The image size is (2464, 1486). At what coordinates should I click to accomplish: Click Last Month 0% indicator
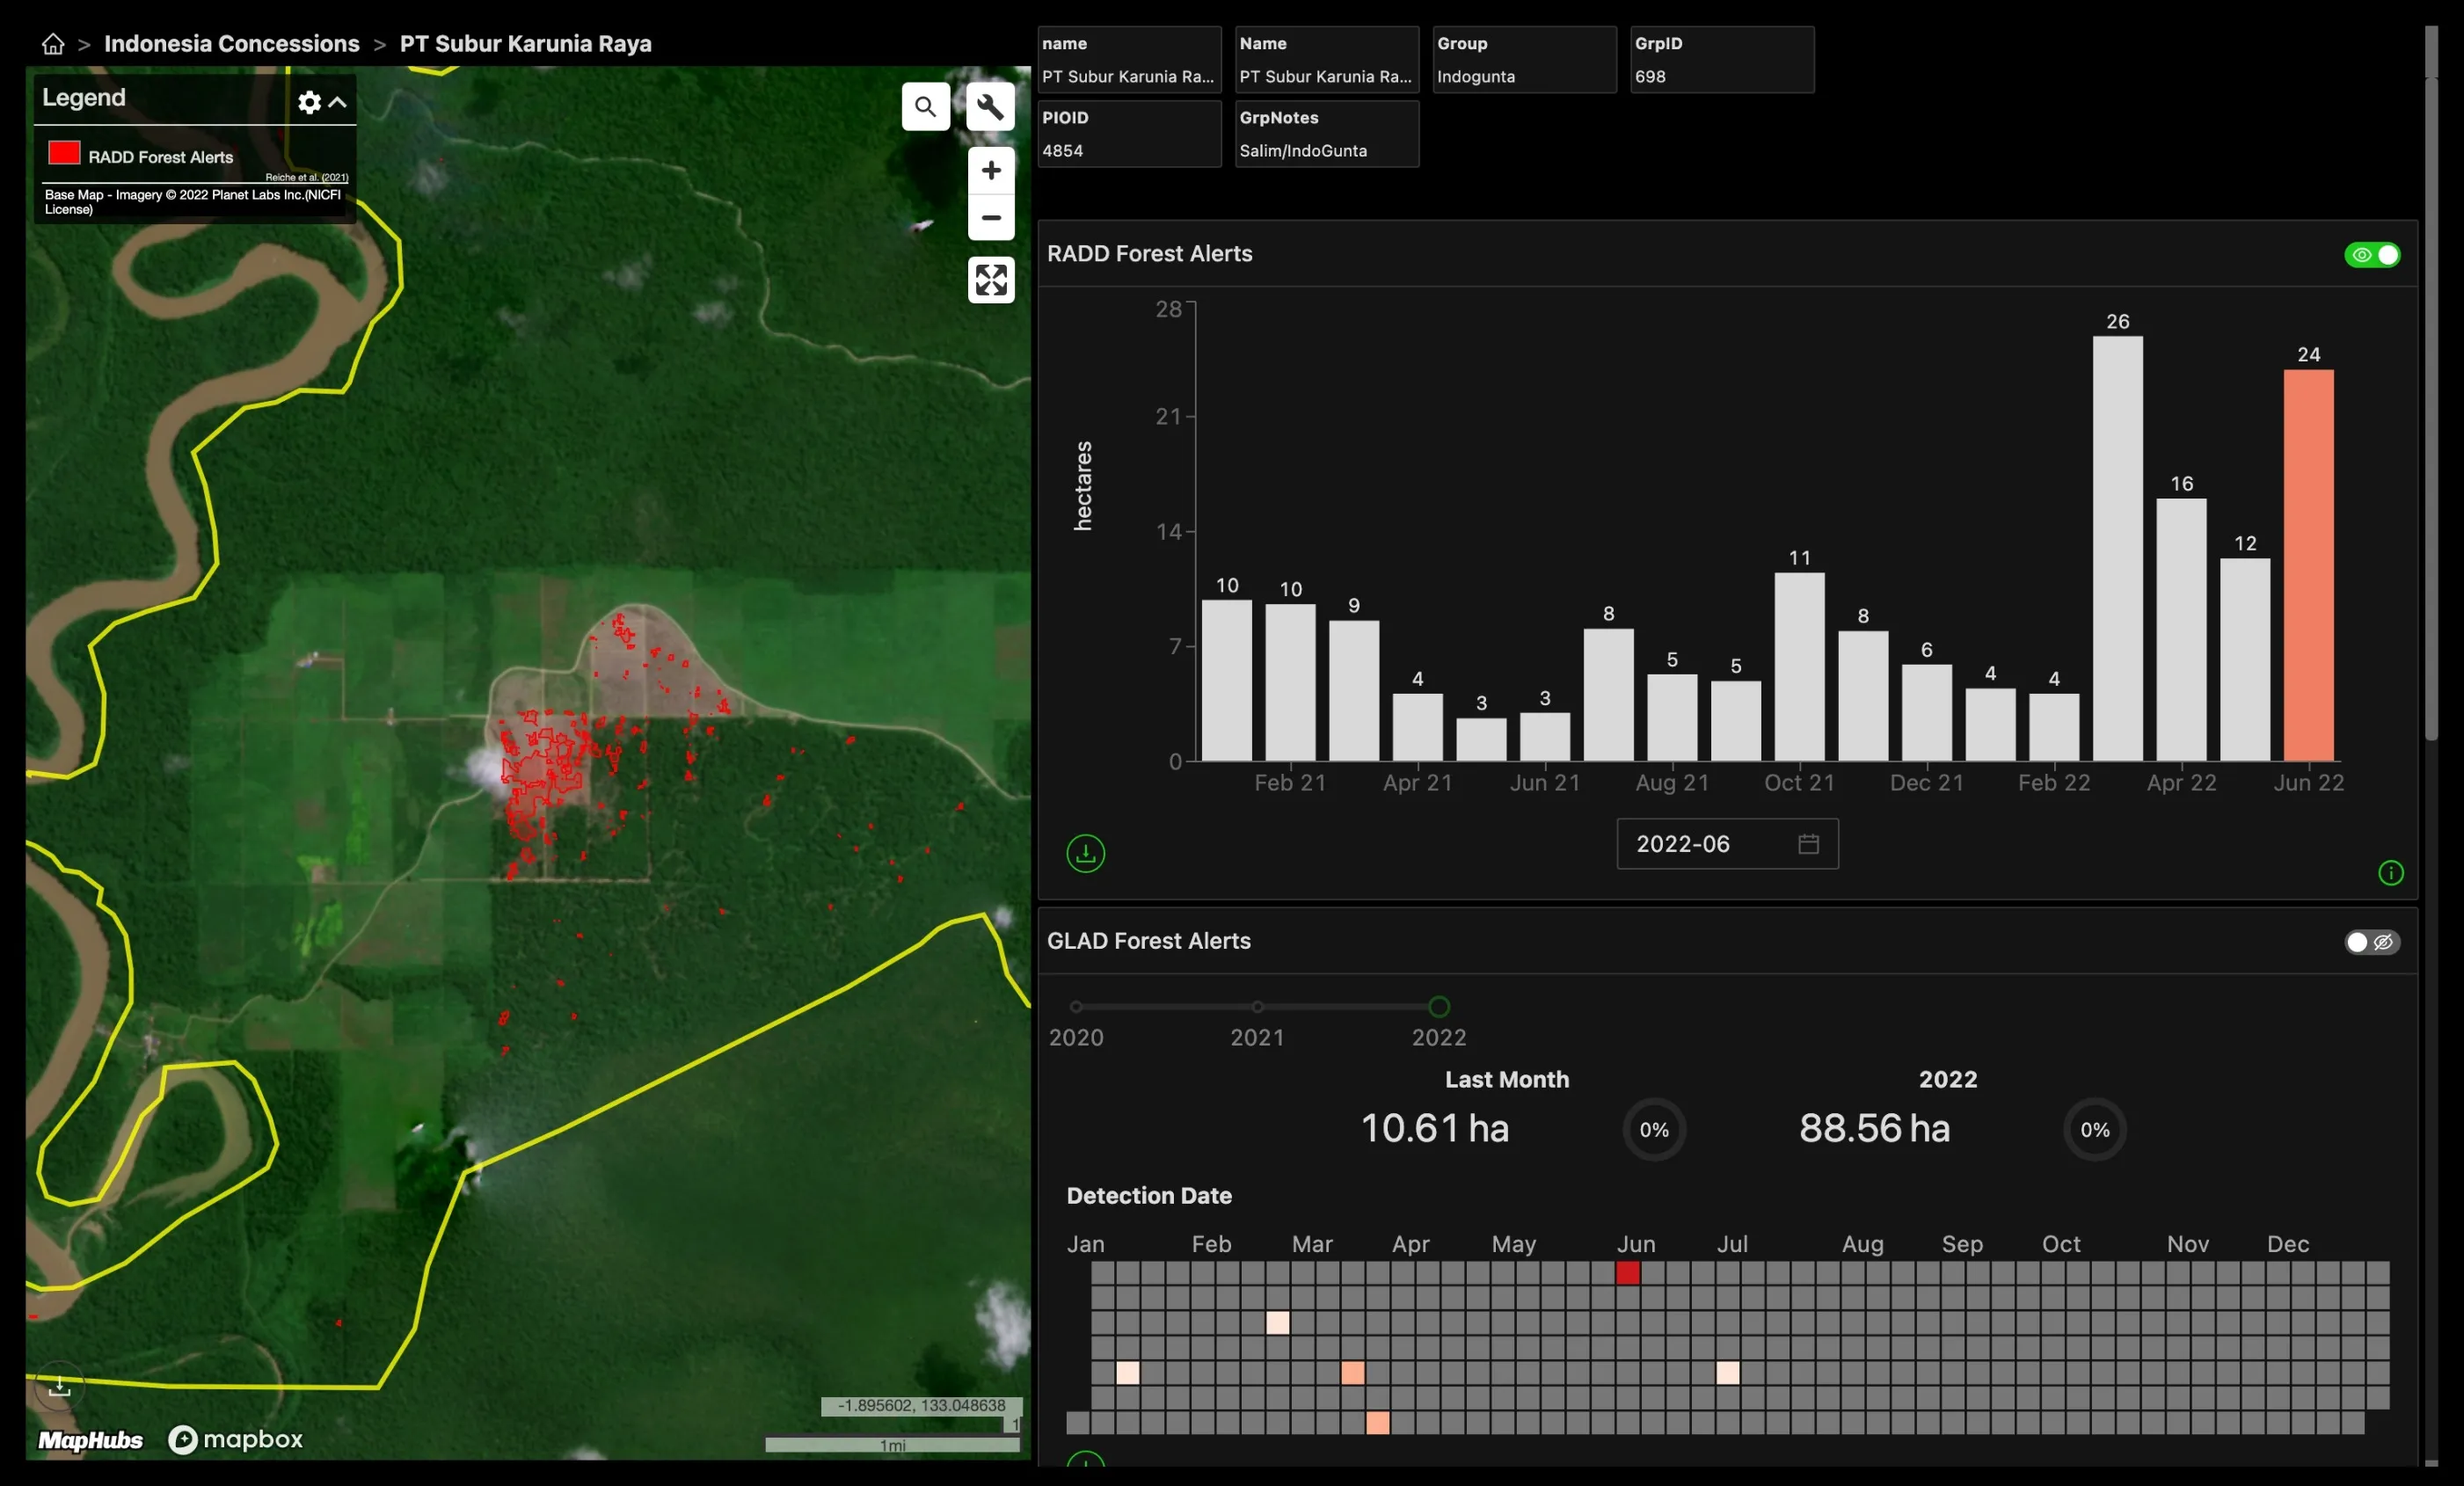tap(1654, 1130)
